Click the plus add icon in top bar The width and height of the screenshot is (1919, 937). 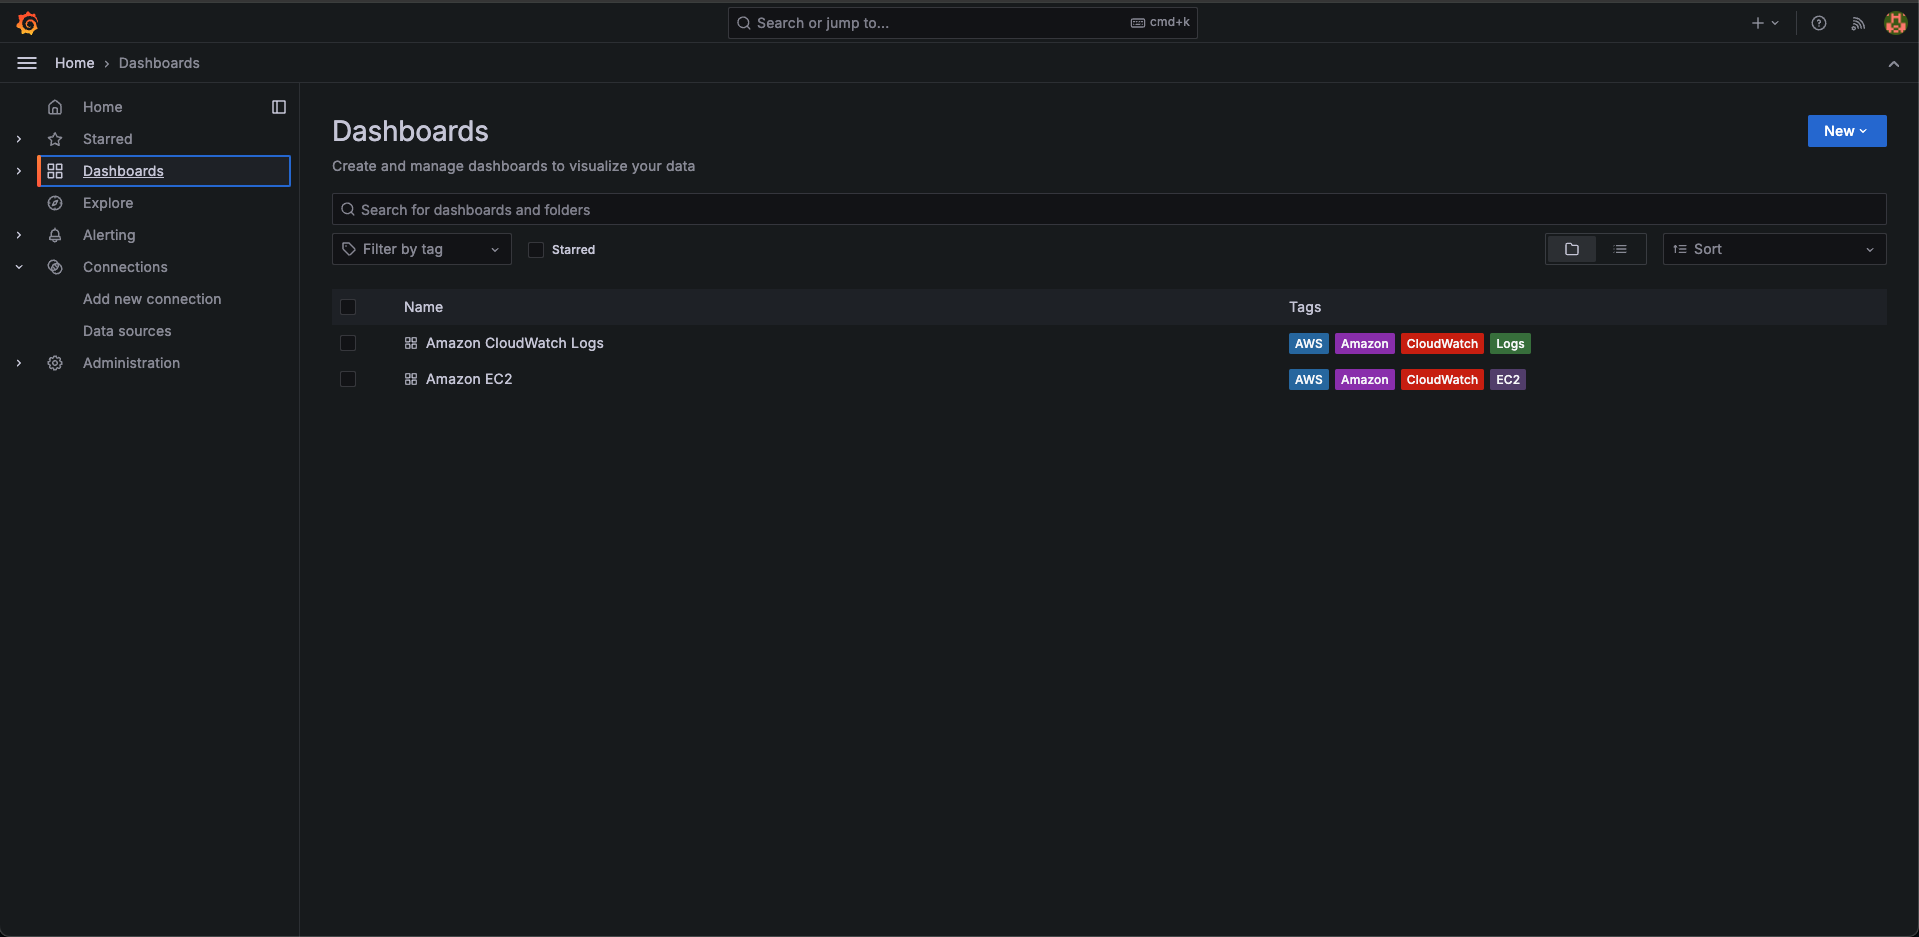[1758, 23]
